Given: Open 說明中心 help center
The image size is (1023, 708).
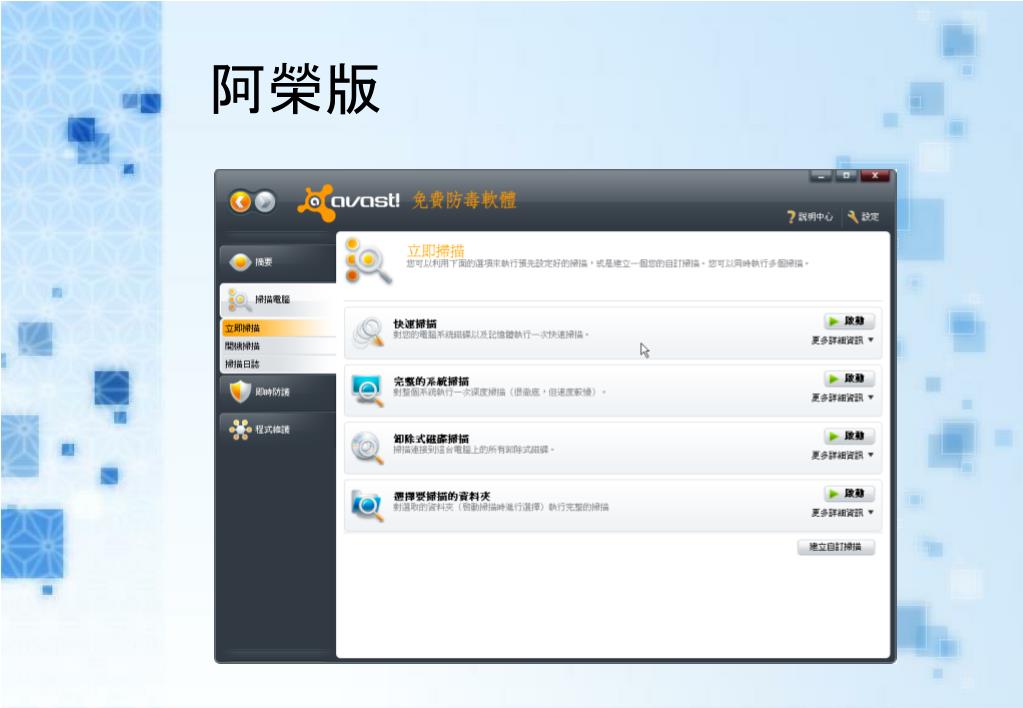Looking at the screenshot, I should pos(810,217).
